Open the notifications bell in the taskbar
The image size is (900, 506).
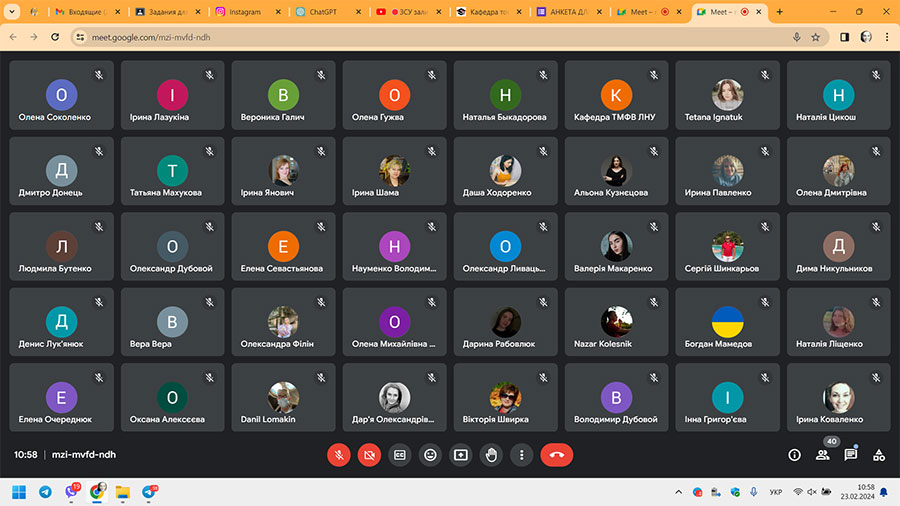click(x=884, y=492)
